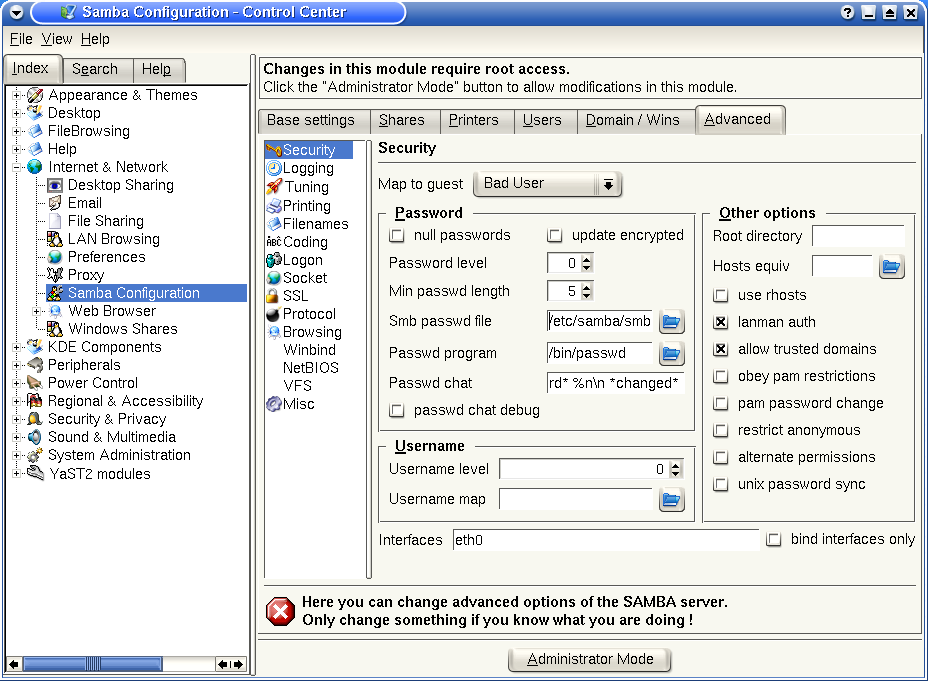The width and height of the screenshot is (928, 681).
Task: Open the Coding ABC icon entry
Action: point(274,242)
